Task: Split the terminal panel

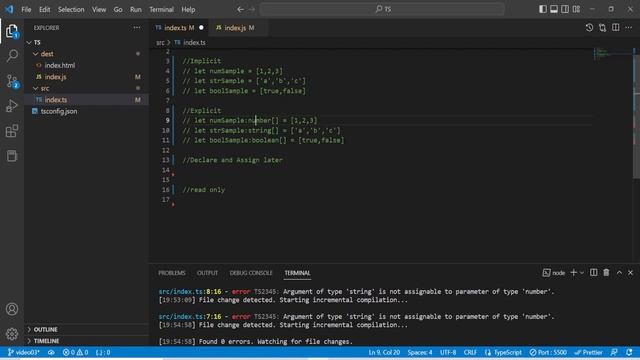Action: click(x=593, y=272)
